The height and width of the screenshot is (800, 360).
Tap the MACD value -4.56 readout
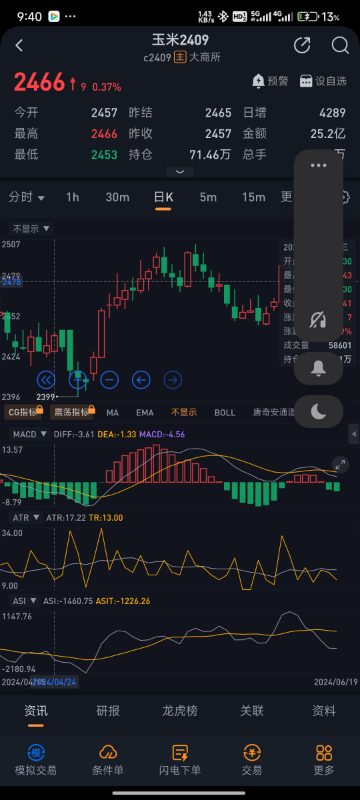pos(162,434)
